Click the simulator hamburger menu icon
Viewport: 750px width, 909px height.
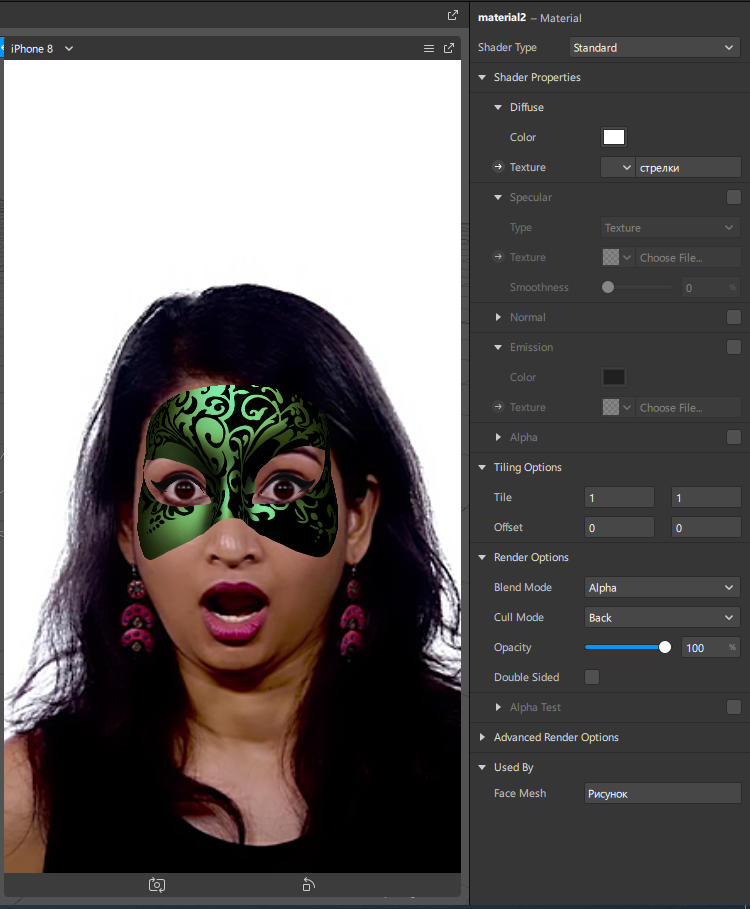pyautogui.click(x=429, y=48)
